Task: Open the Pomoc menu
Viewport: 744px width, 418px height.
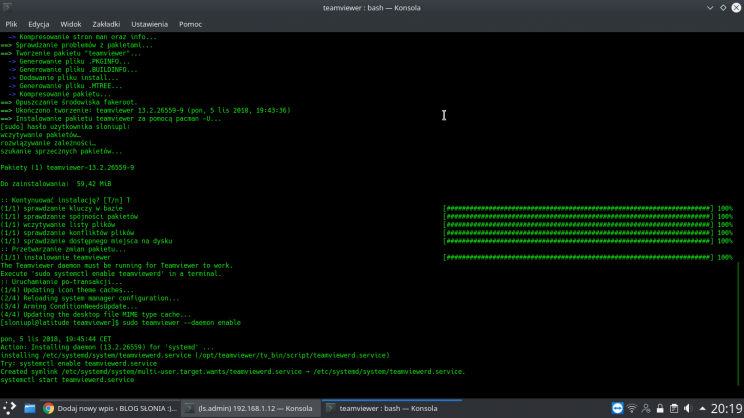Action: coord(190,22)
